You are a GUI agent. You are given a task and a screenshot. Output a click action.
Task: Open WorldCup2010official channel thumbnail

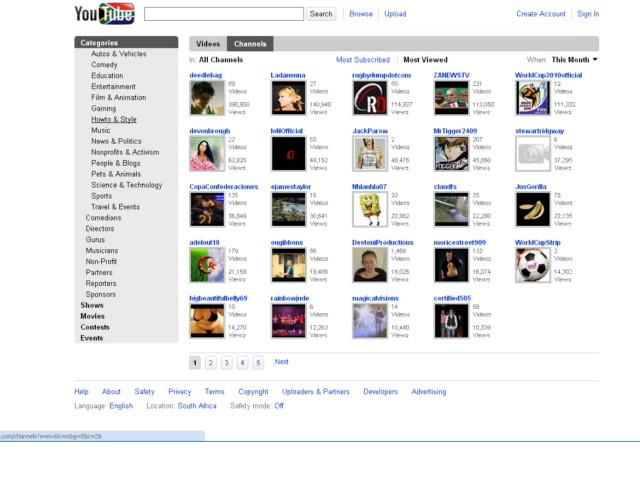532,98
